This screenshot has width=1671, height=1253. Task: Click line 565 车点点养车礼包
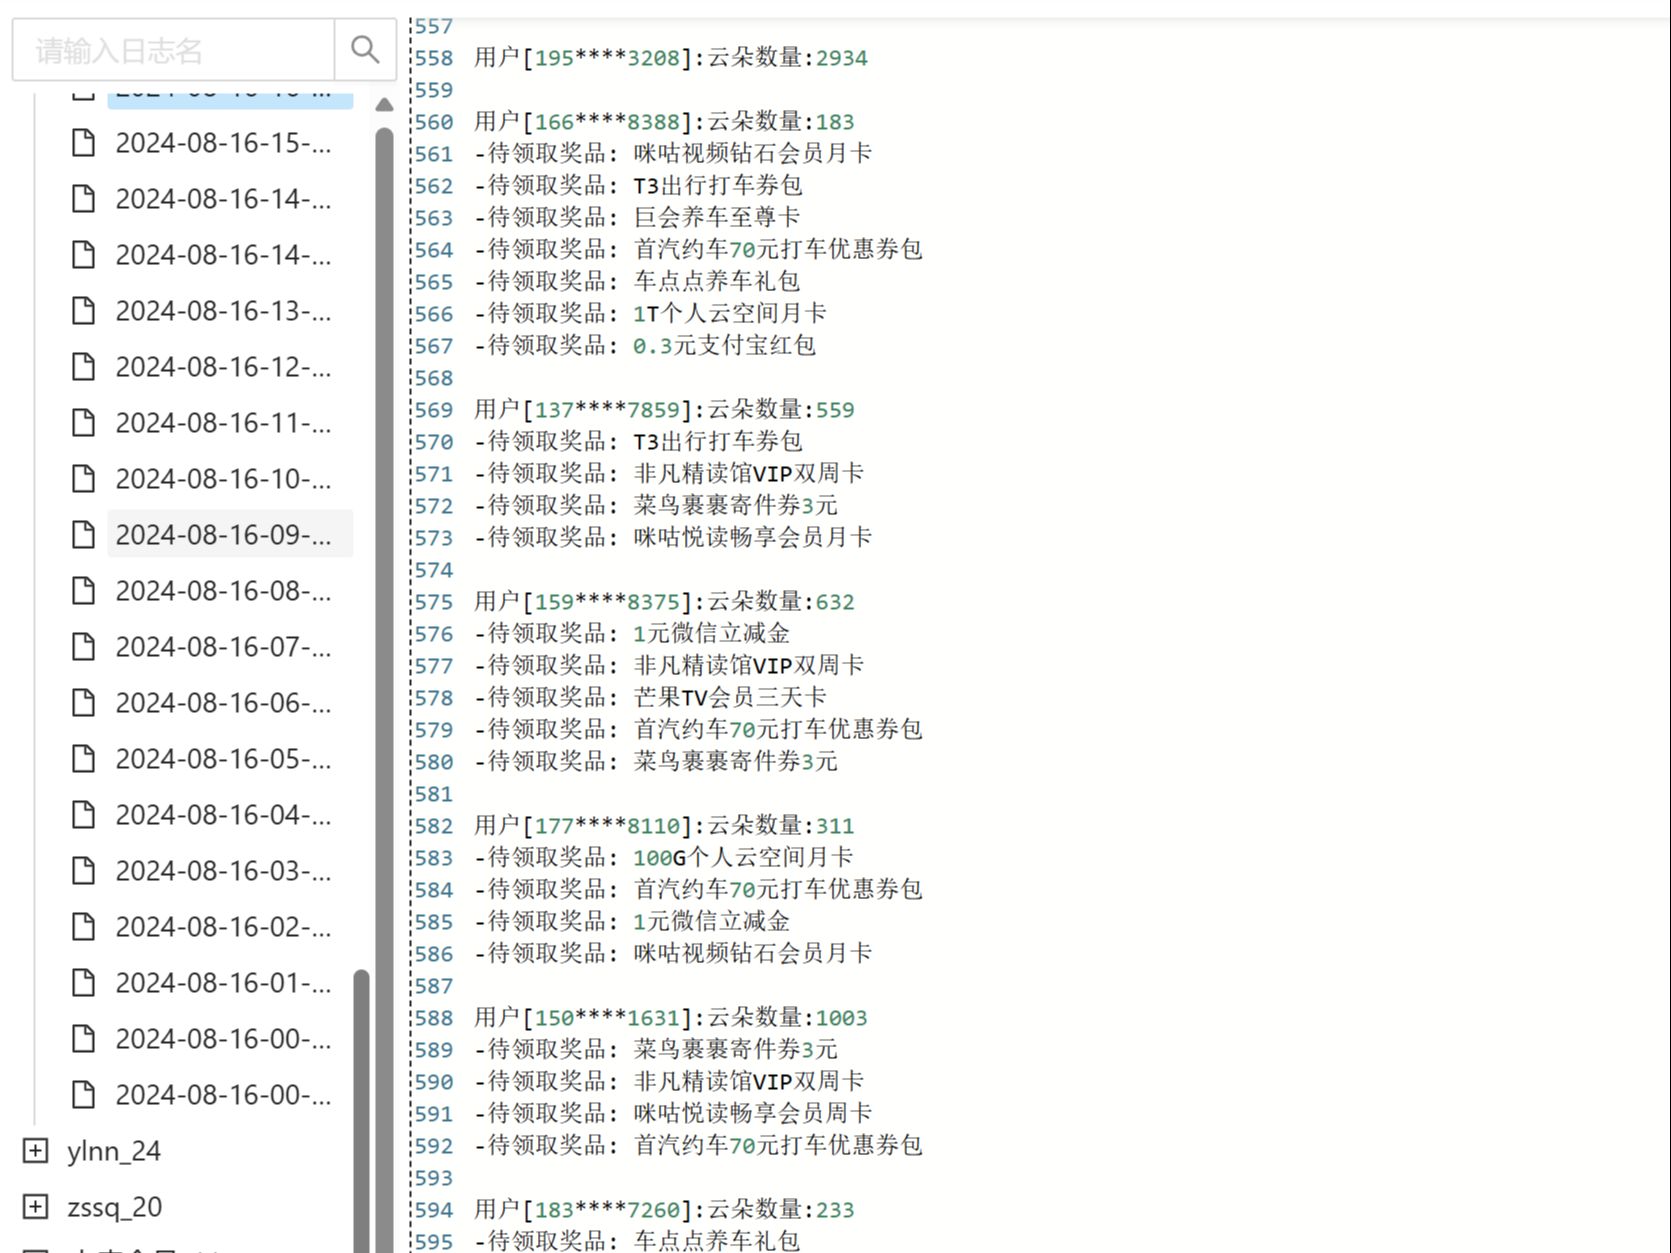[x=637, y=282]
